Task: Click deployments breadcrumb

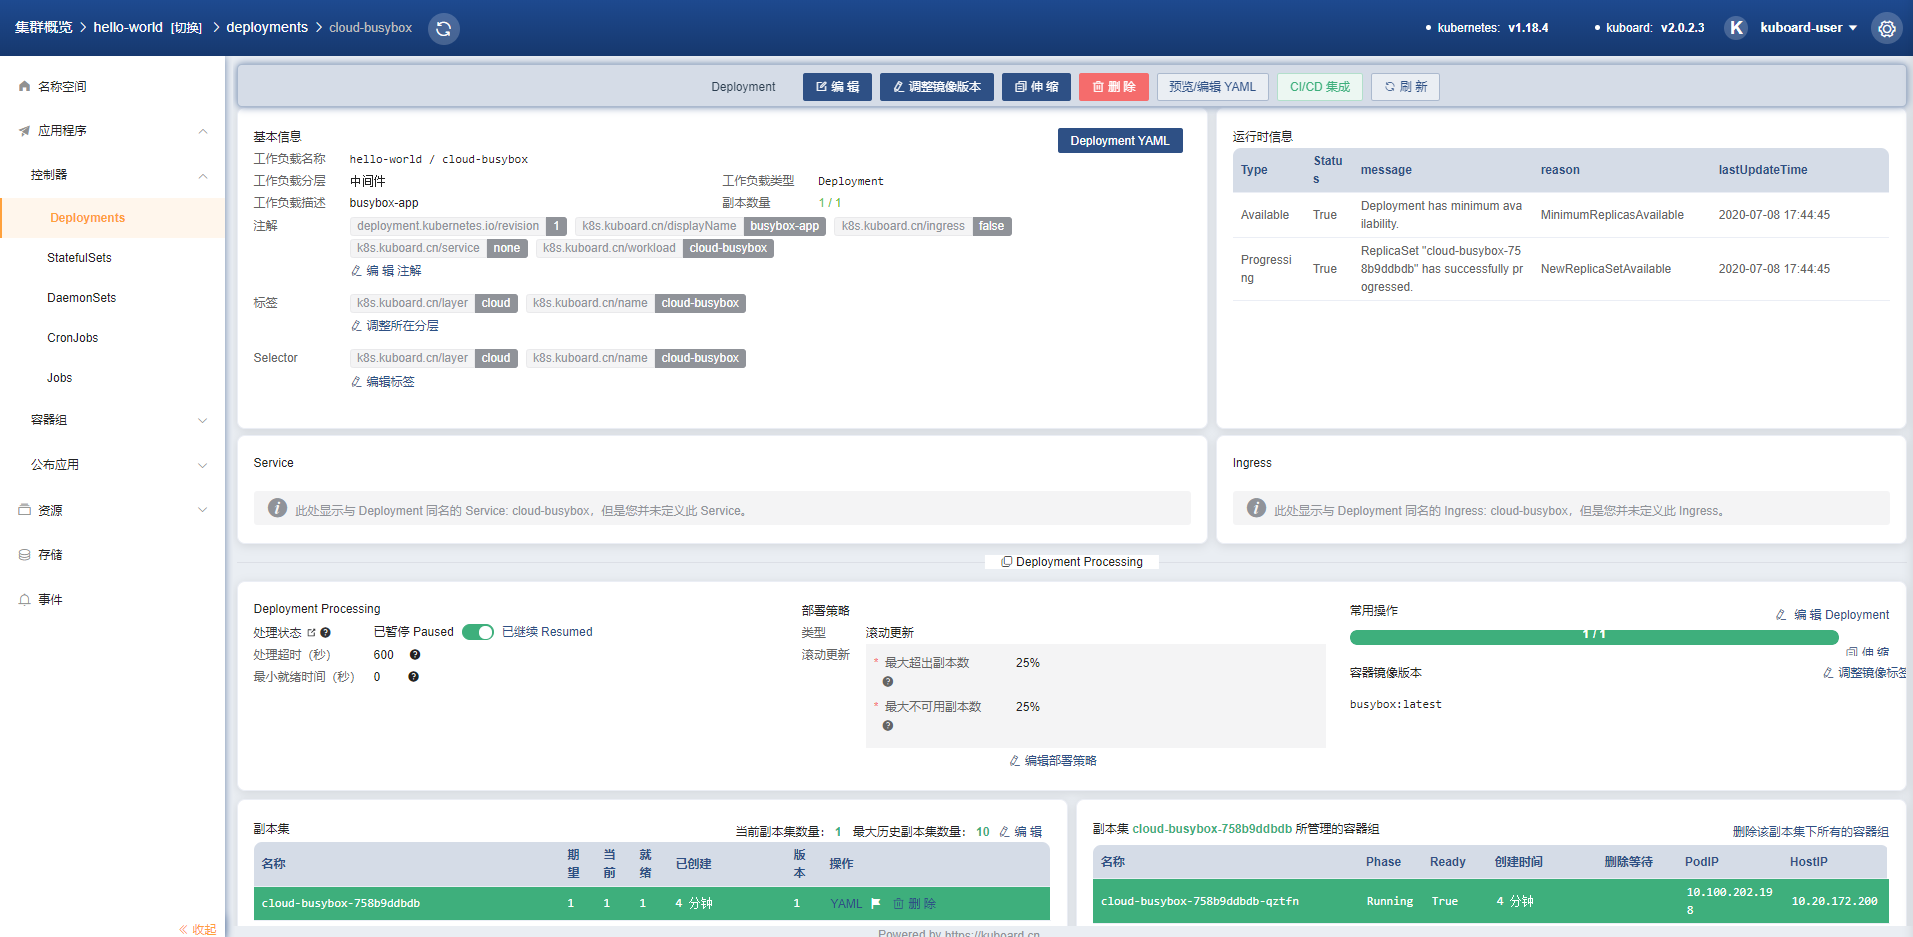Action: [267, 28]
